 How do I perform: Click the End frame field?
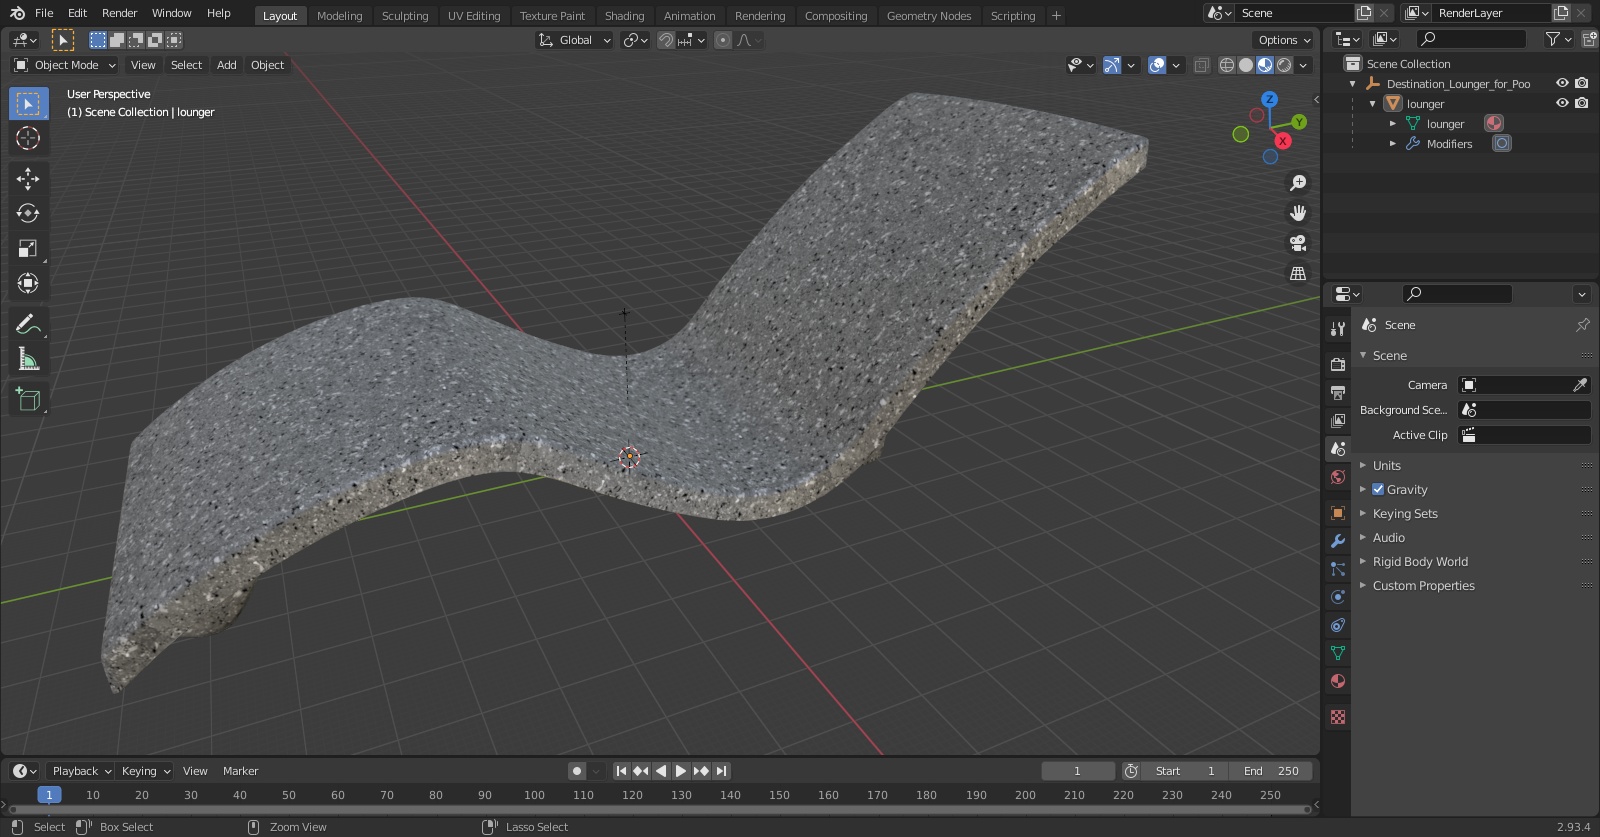pyautogui.click(x=1271, y=771)
